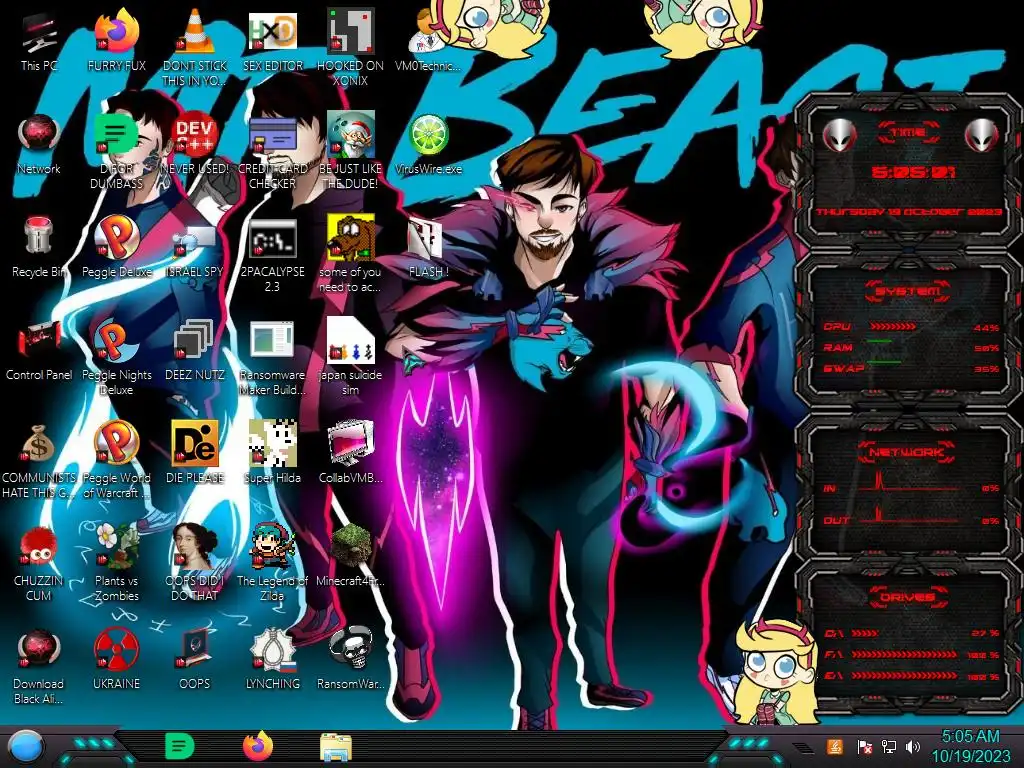Open the green chat-bubble DI FOR desktop shortcut
This screenshot has height=768, width=1024.
tap(116, 150)
